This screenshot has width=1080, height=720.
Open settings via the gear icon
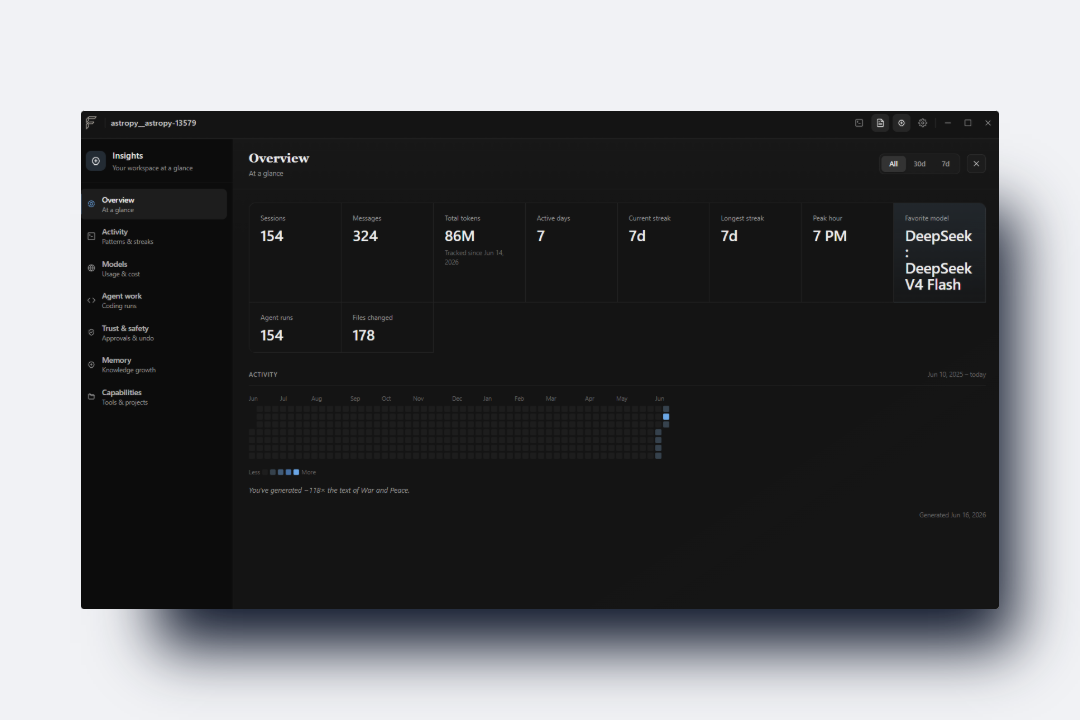(922, 123)
